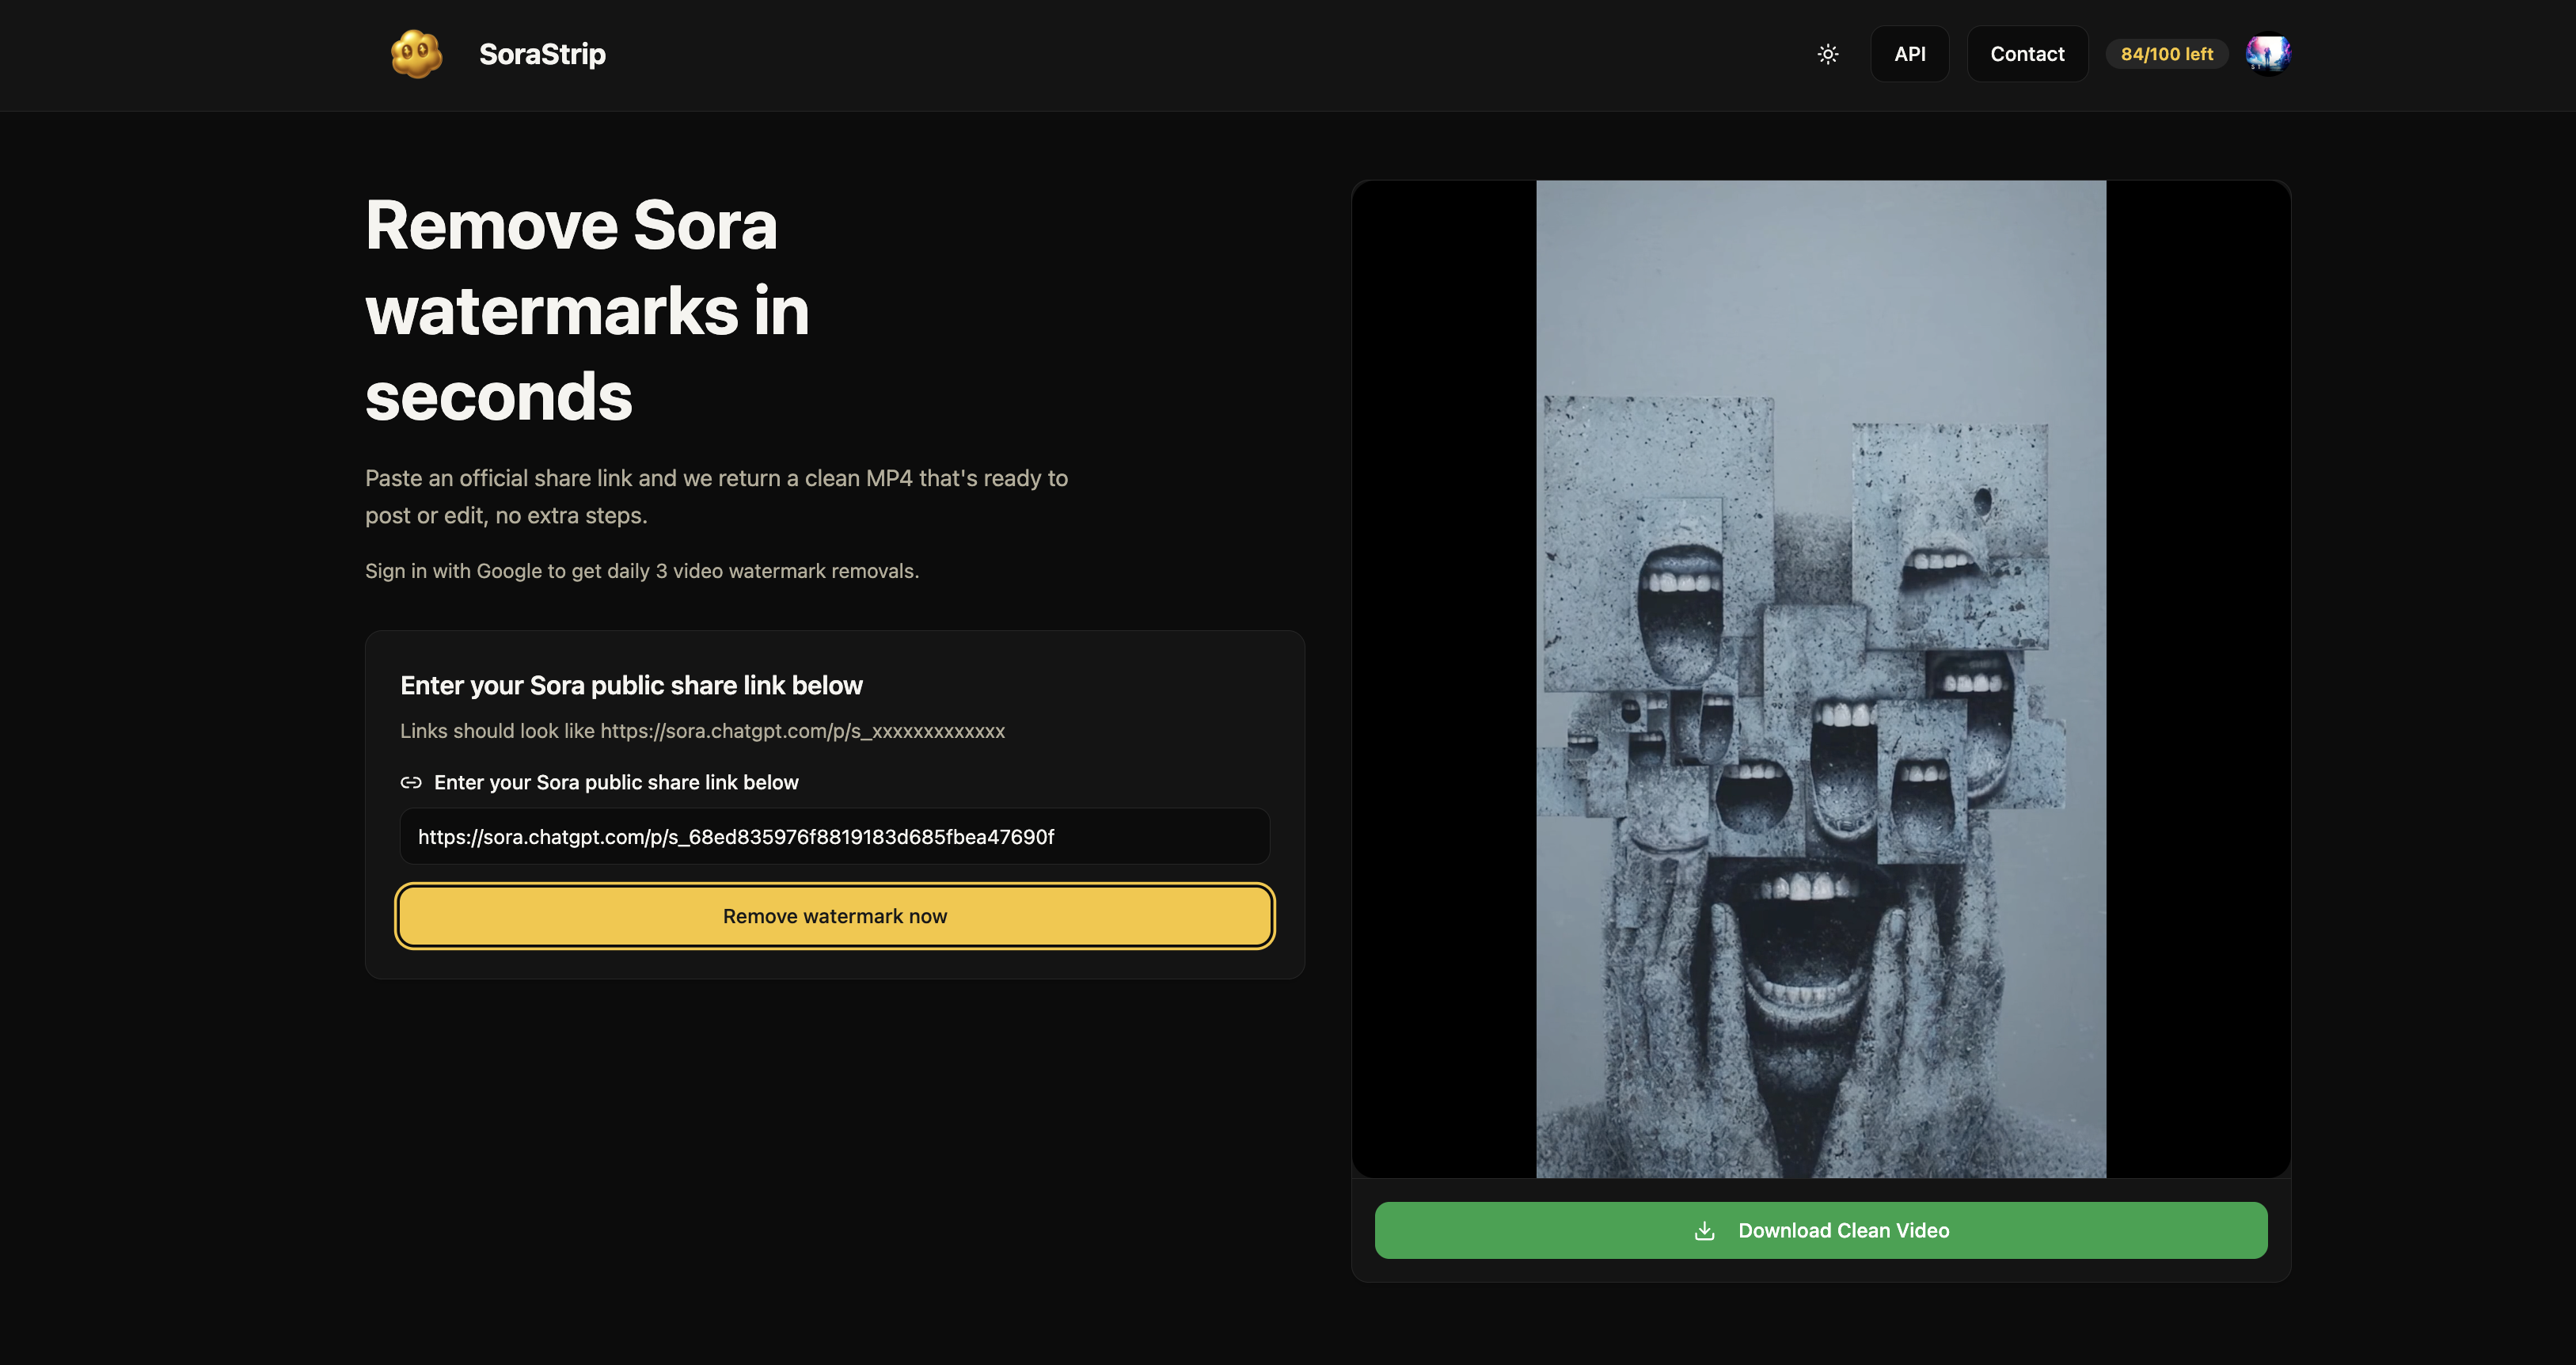Open the user avatar menu

pyautogui.click(x=2267, y=54)
